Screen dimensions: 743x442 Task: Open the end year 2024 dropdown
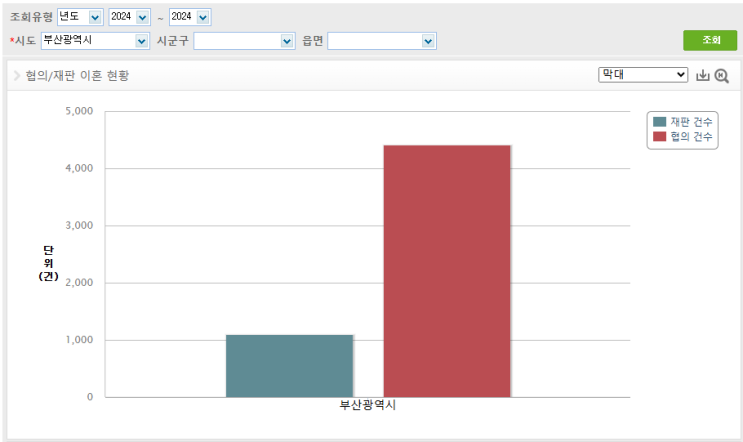tap(190, 17)
